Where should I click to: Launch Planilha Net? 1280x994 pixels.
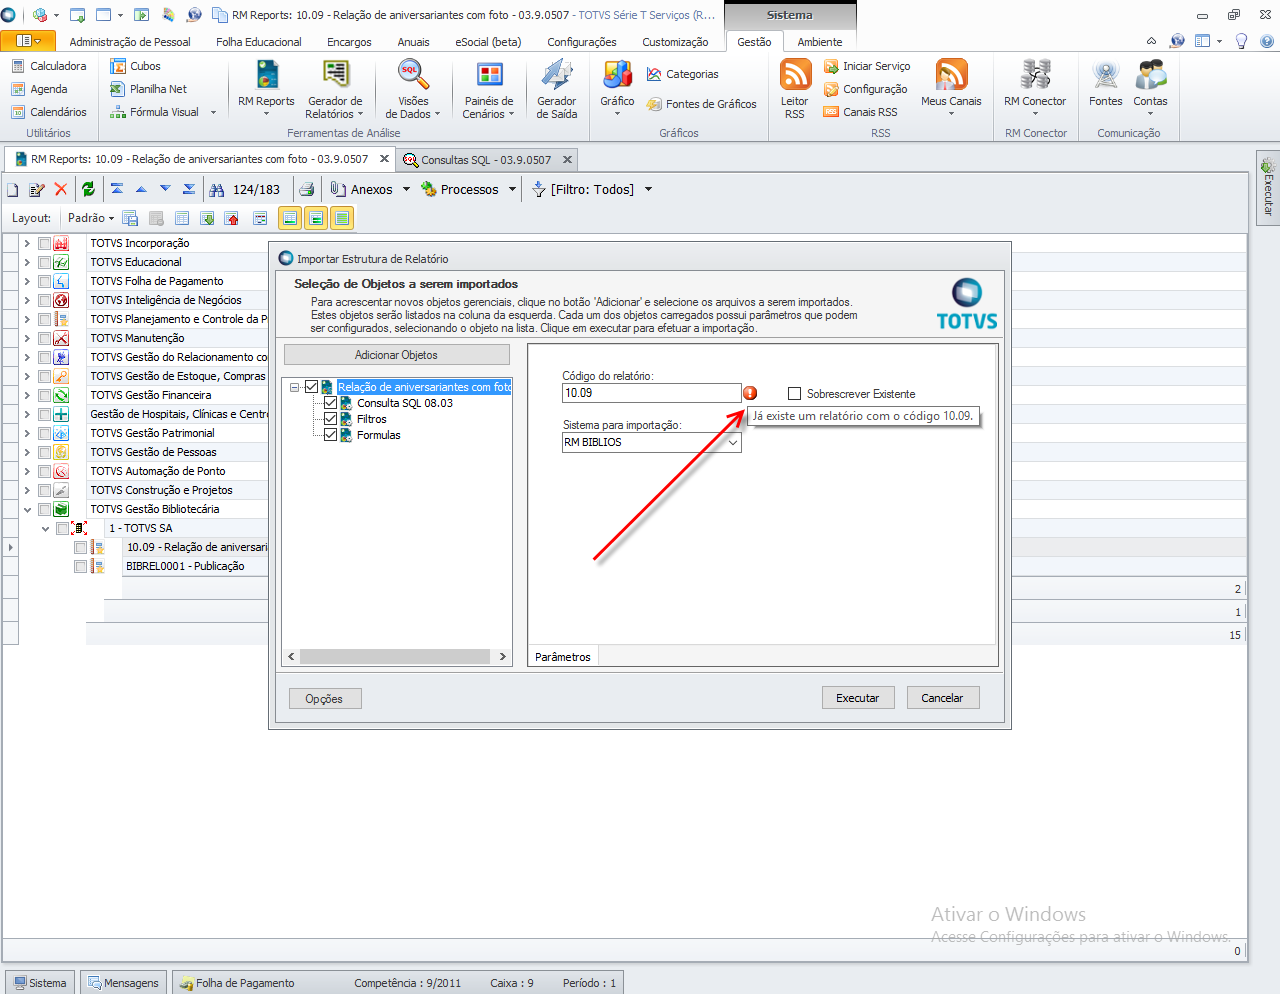(149, 89)
